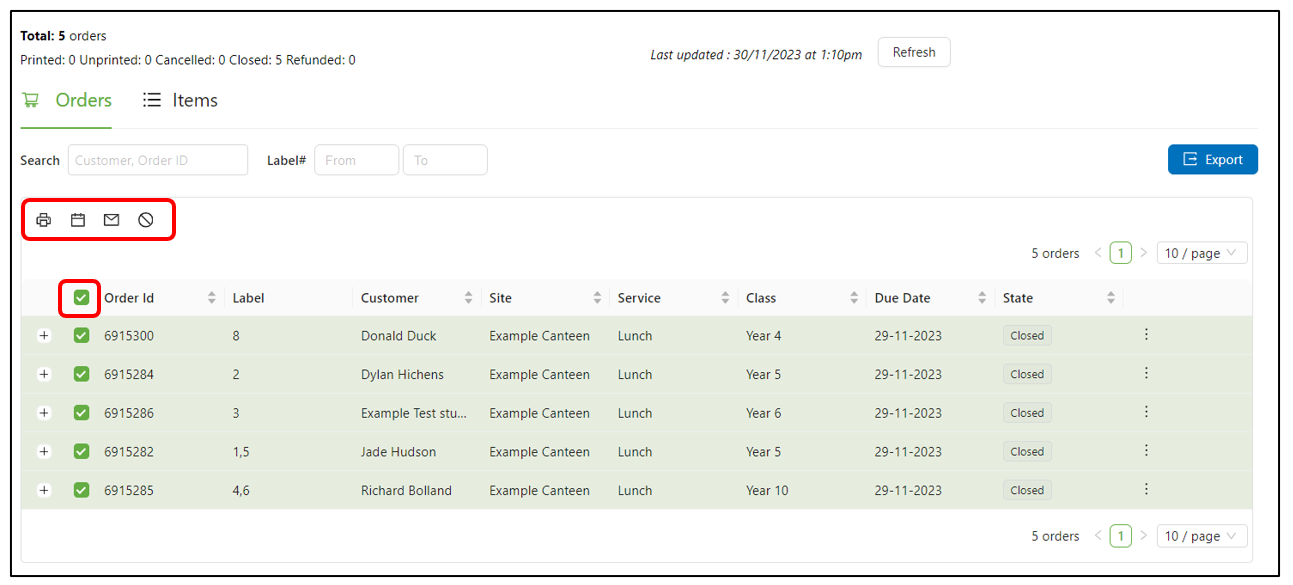Click the cancel orders circle-slash icon
The height and width of the screenshot is (585, 1293).
click(146, 220)
